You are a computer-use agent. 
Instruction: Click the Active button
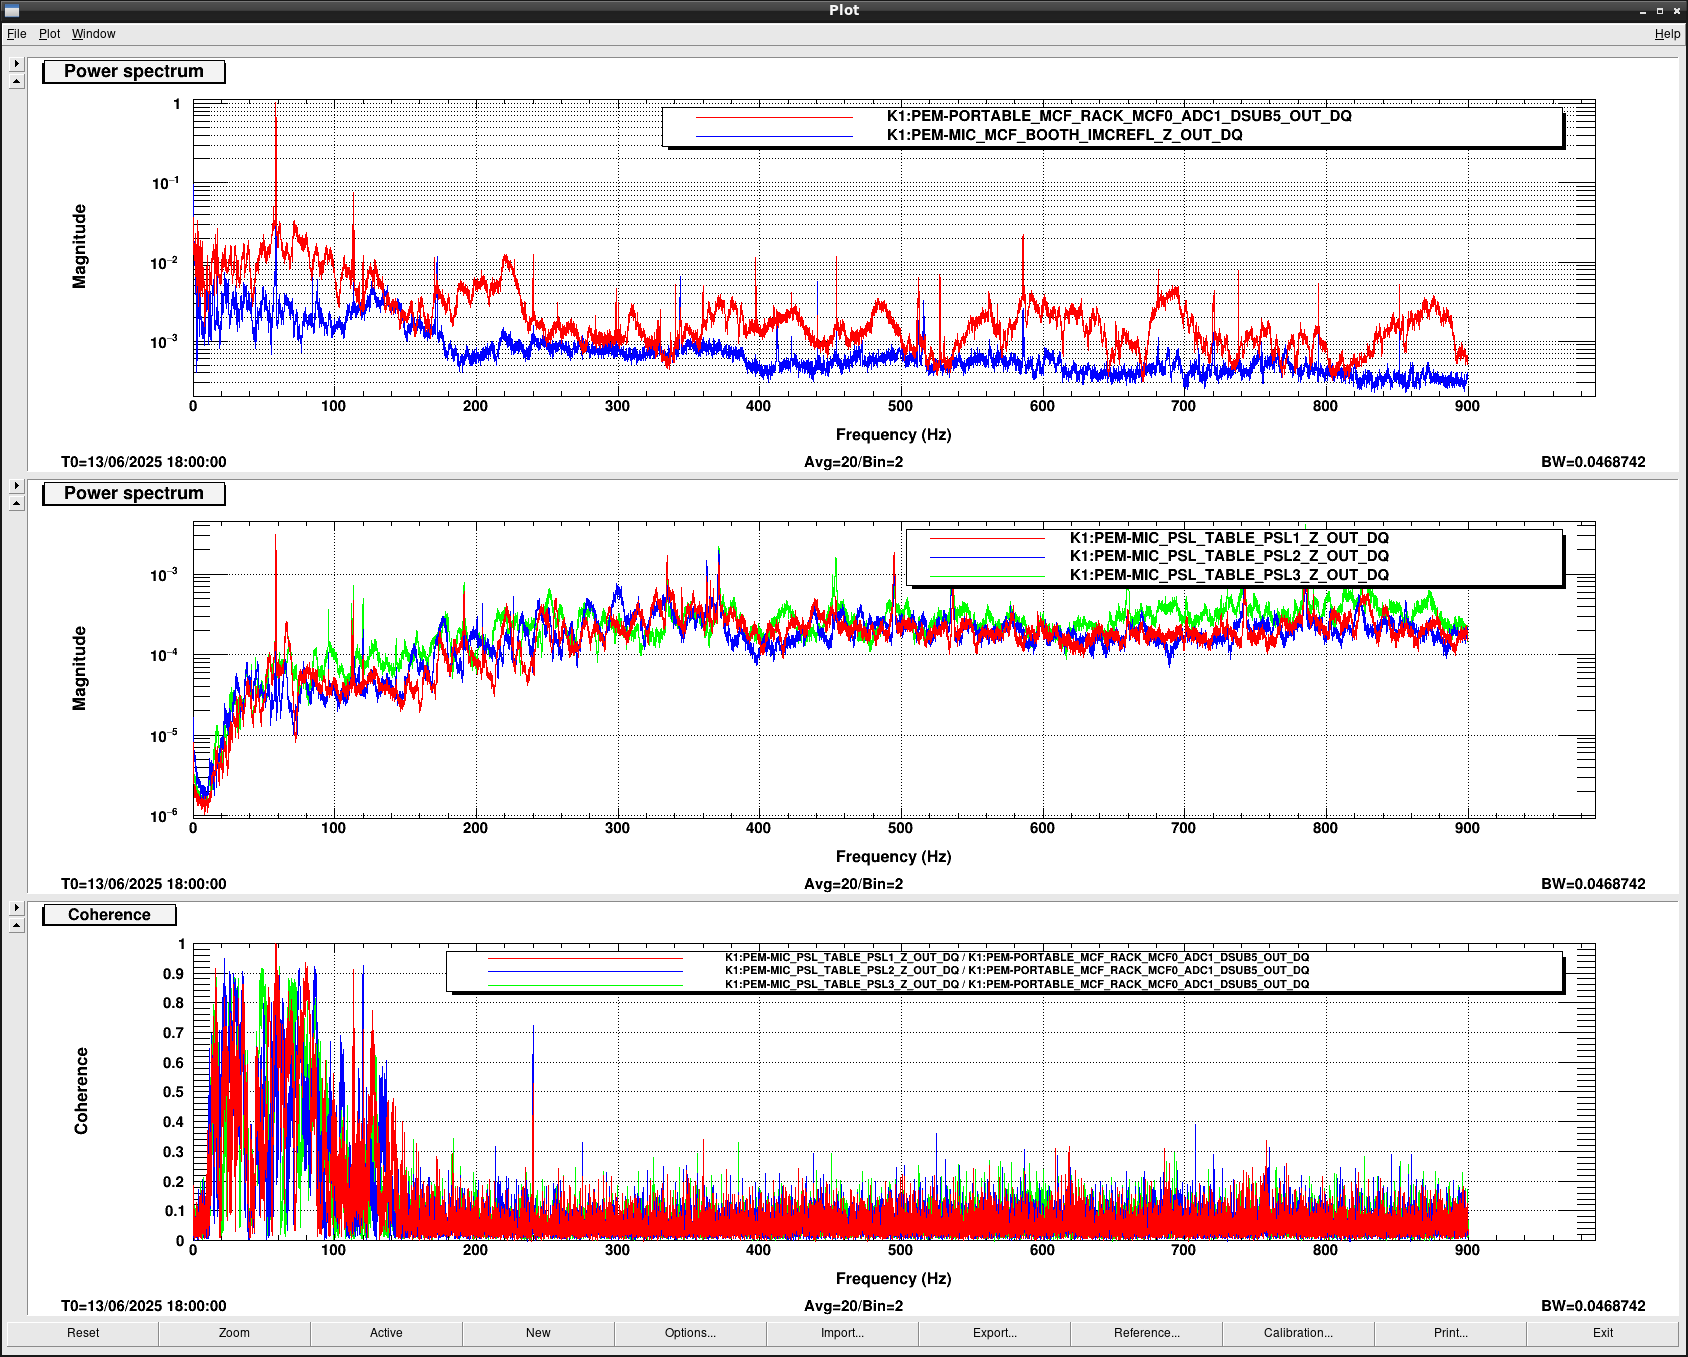point(387,1333)
